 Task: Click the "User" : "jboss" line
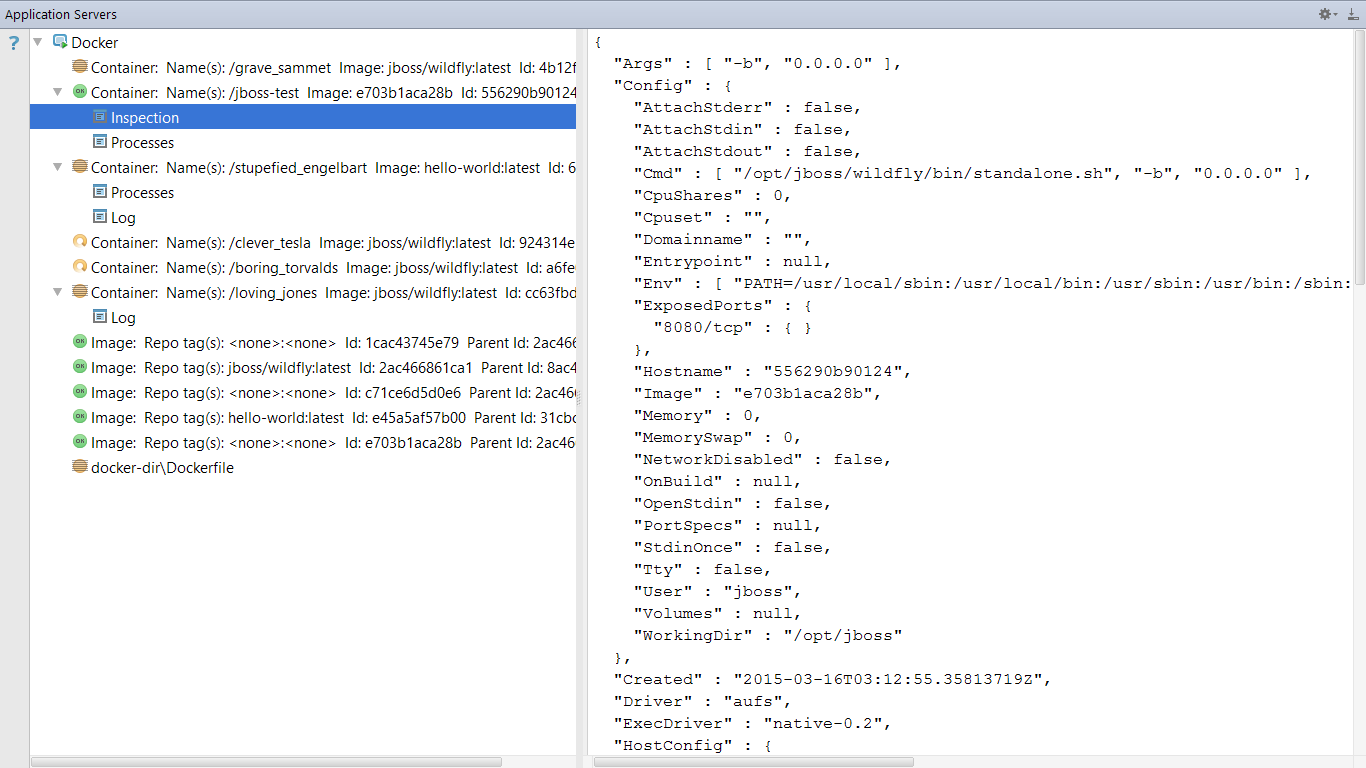tap(718, 591)
